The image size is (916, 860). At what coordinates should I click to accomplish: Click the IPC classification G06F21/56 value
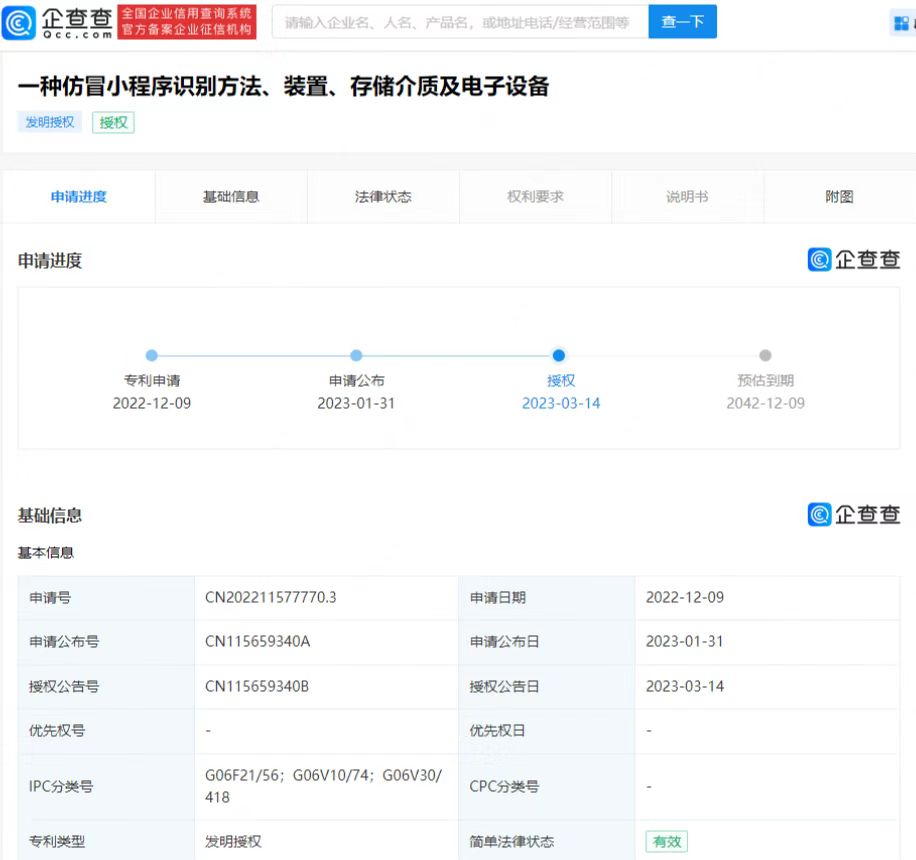(323, 786)
